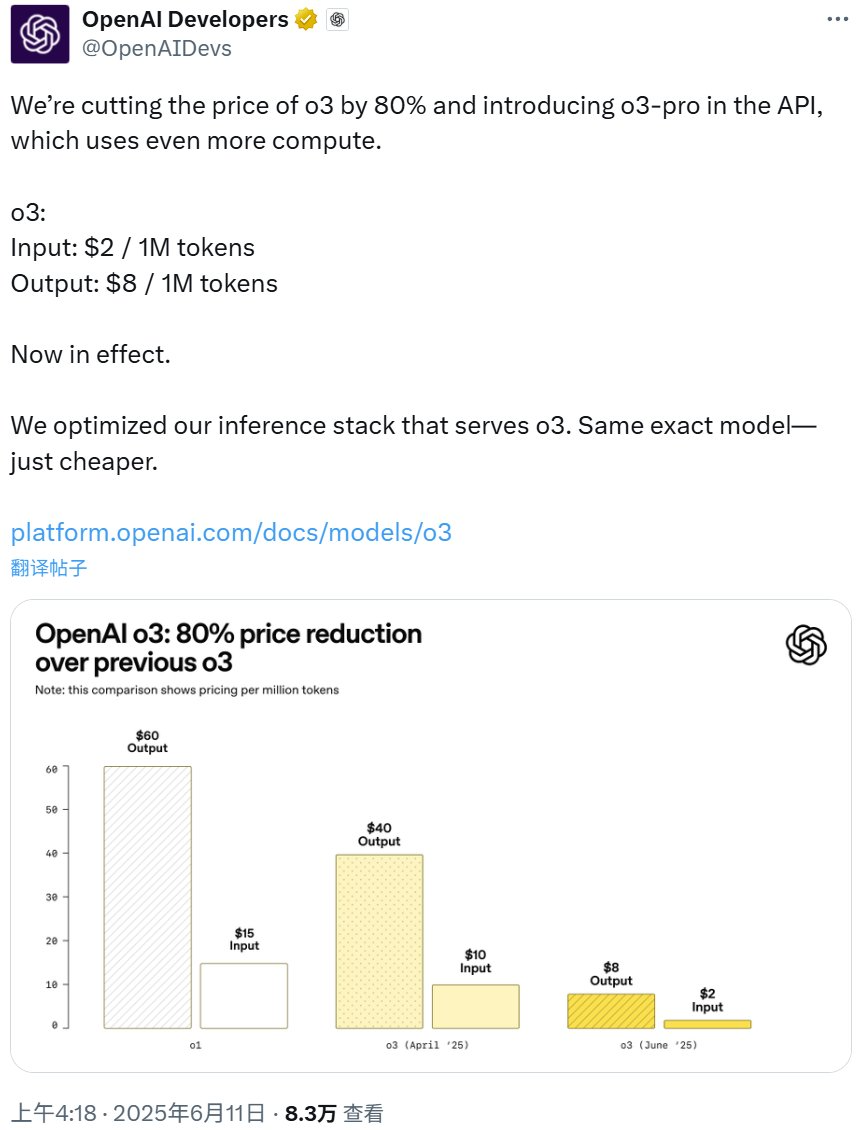Screen dimensions: 861x1130
Task: Click the o3 (June '25) axis label
Action: (x=658, y=1045)
